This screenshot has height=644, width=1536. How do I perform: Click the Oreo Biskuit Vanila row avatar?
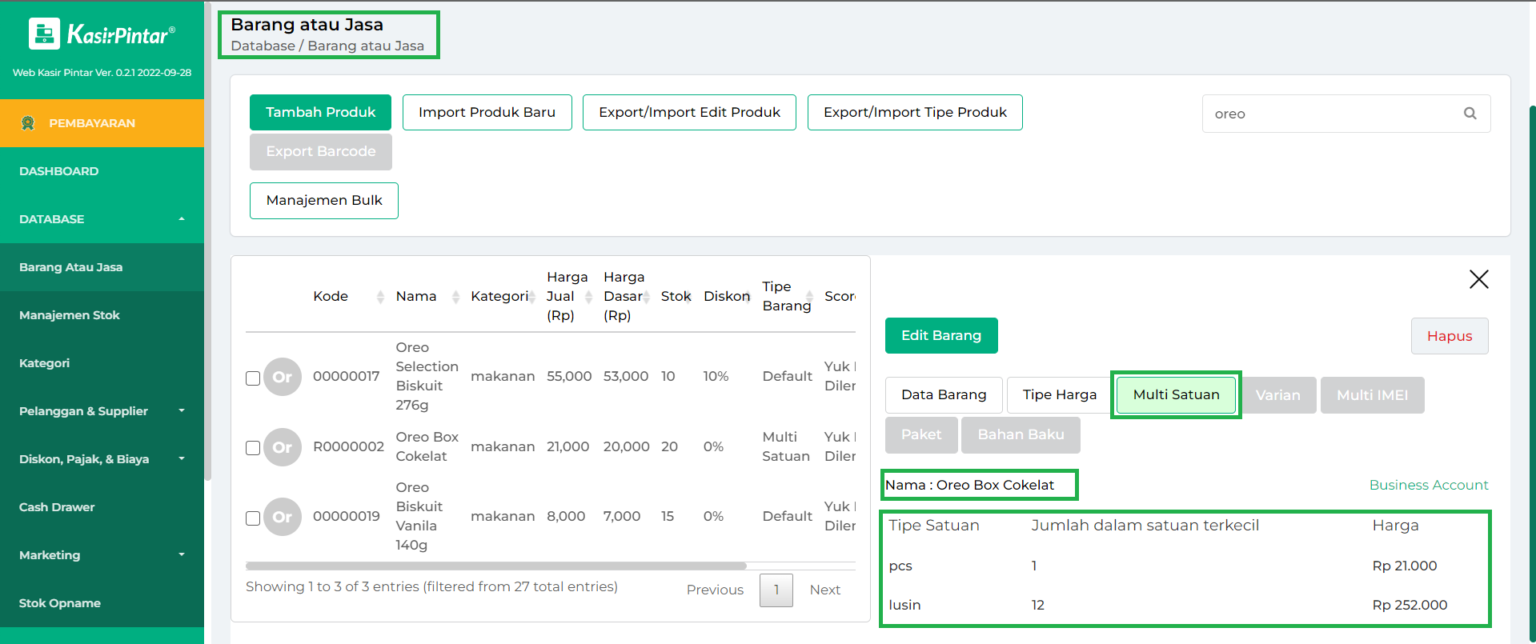pyautogui.click(x=282, y=516)
